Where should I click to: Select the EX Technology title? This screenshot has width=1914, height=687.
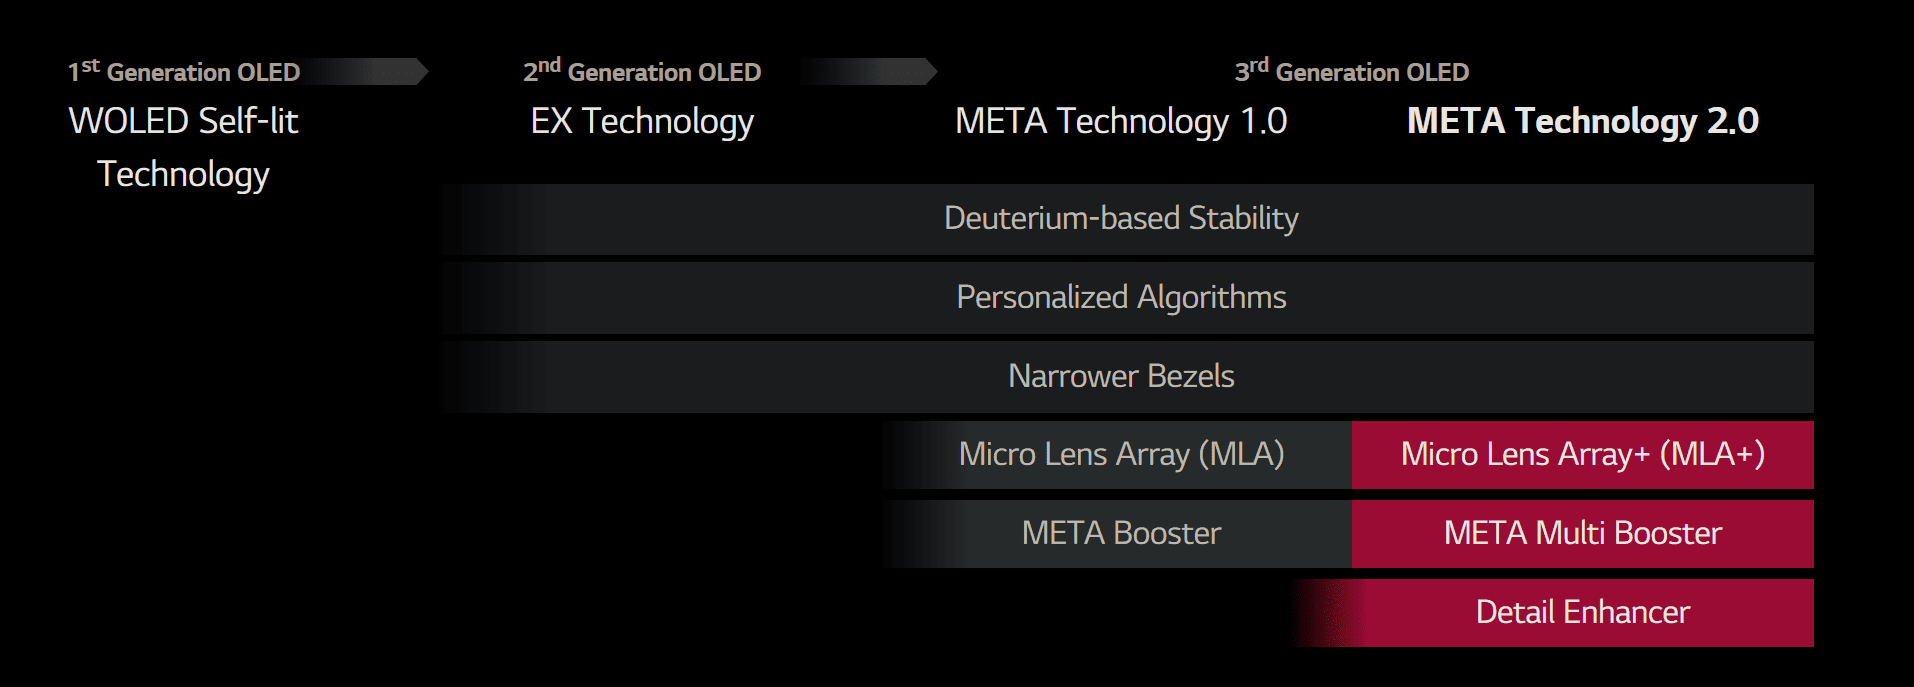tap(642, 121)
